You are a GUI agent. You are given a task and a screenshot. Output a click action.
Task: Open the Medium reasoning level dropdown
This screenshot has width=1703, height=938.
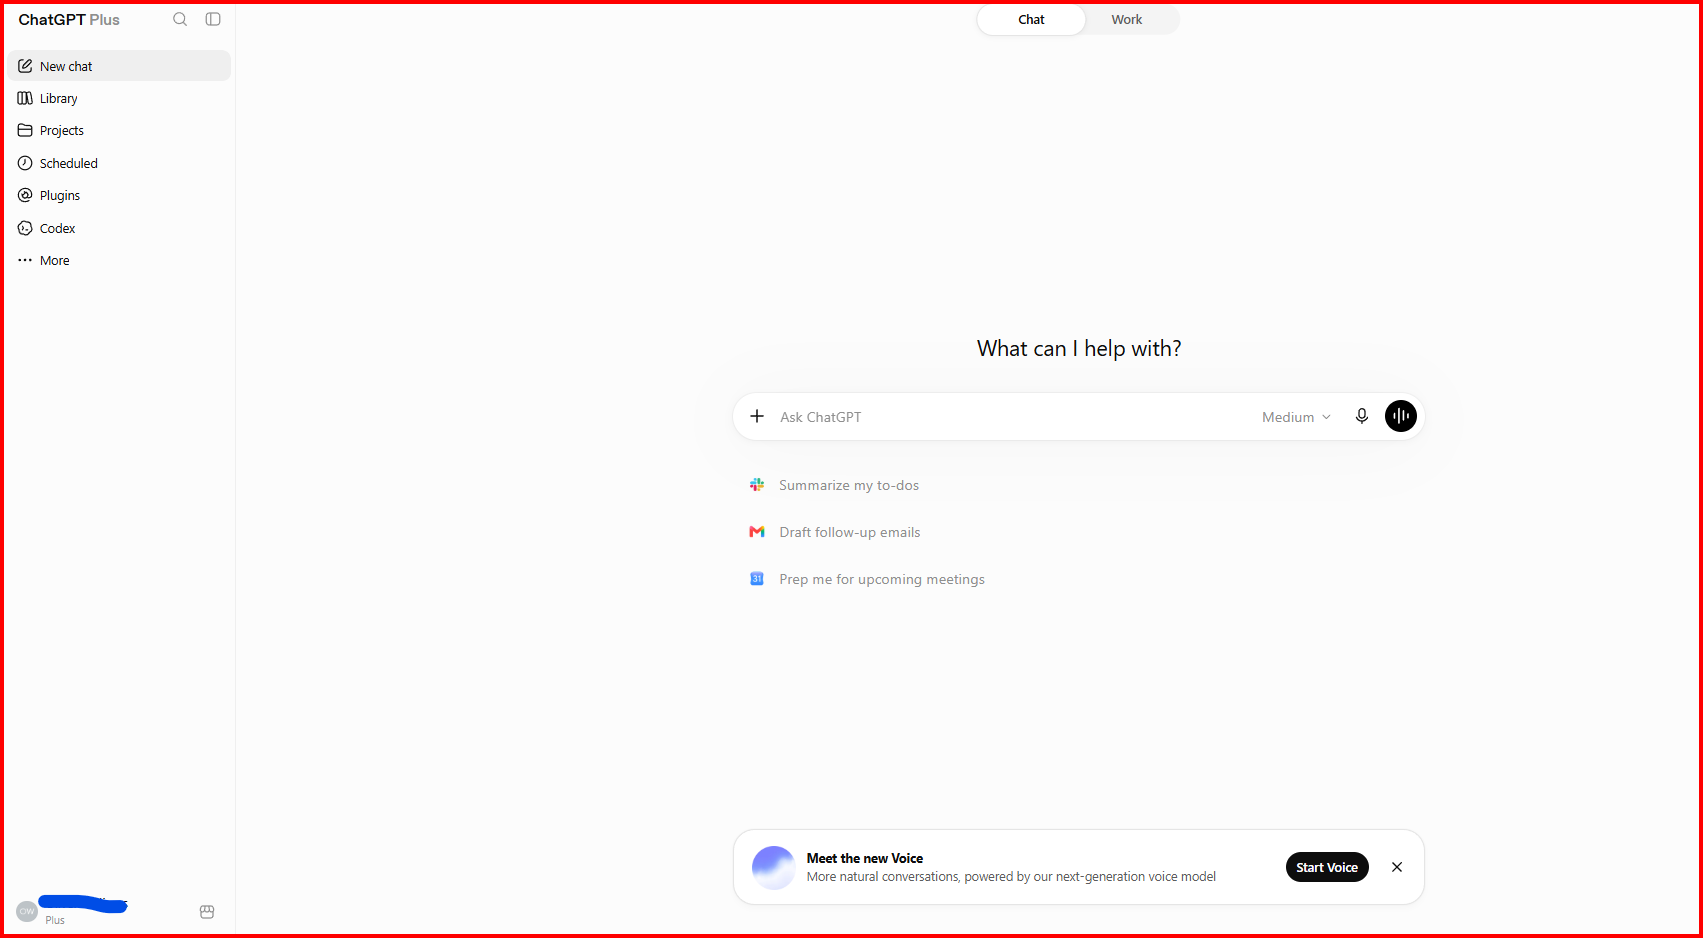tap(1296, 417)
